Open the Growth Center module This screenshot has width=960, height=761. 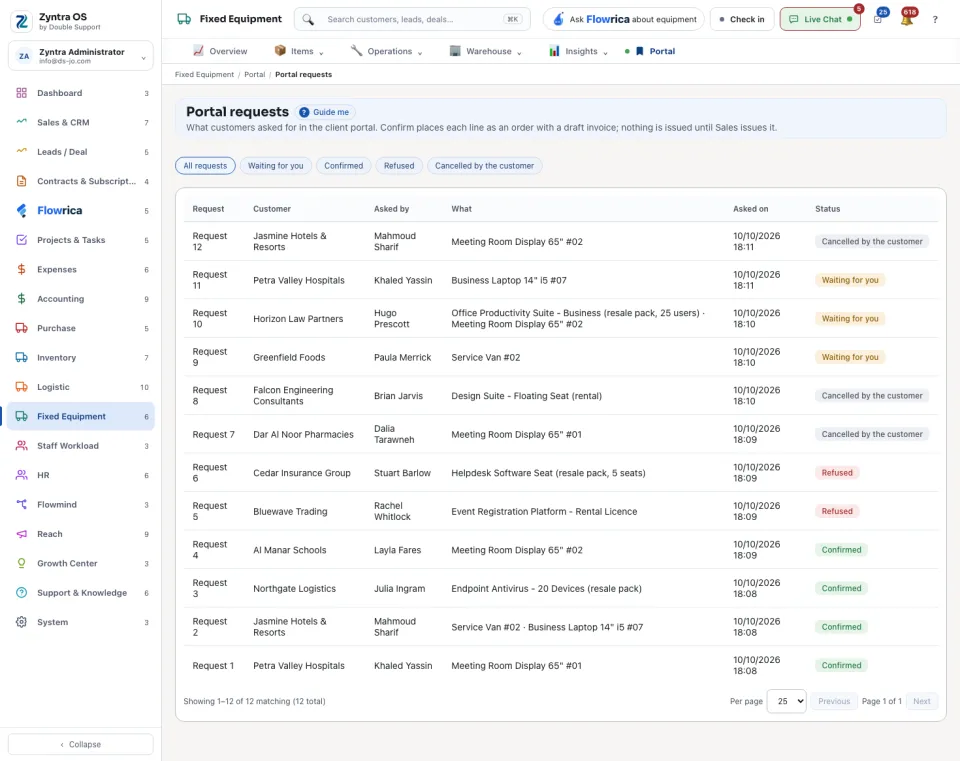point(81,563)
